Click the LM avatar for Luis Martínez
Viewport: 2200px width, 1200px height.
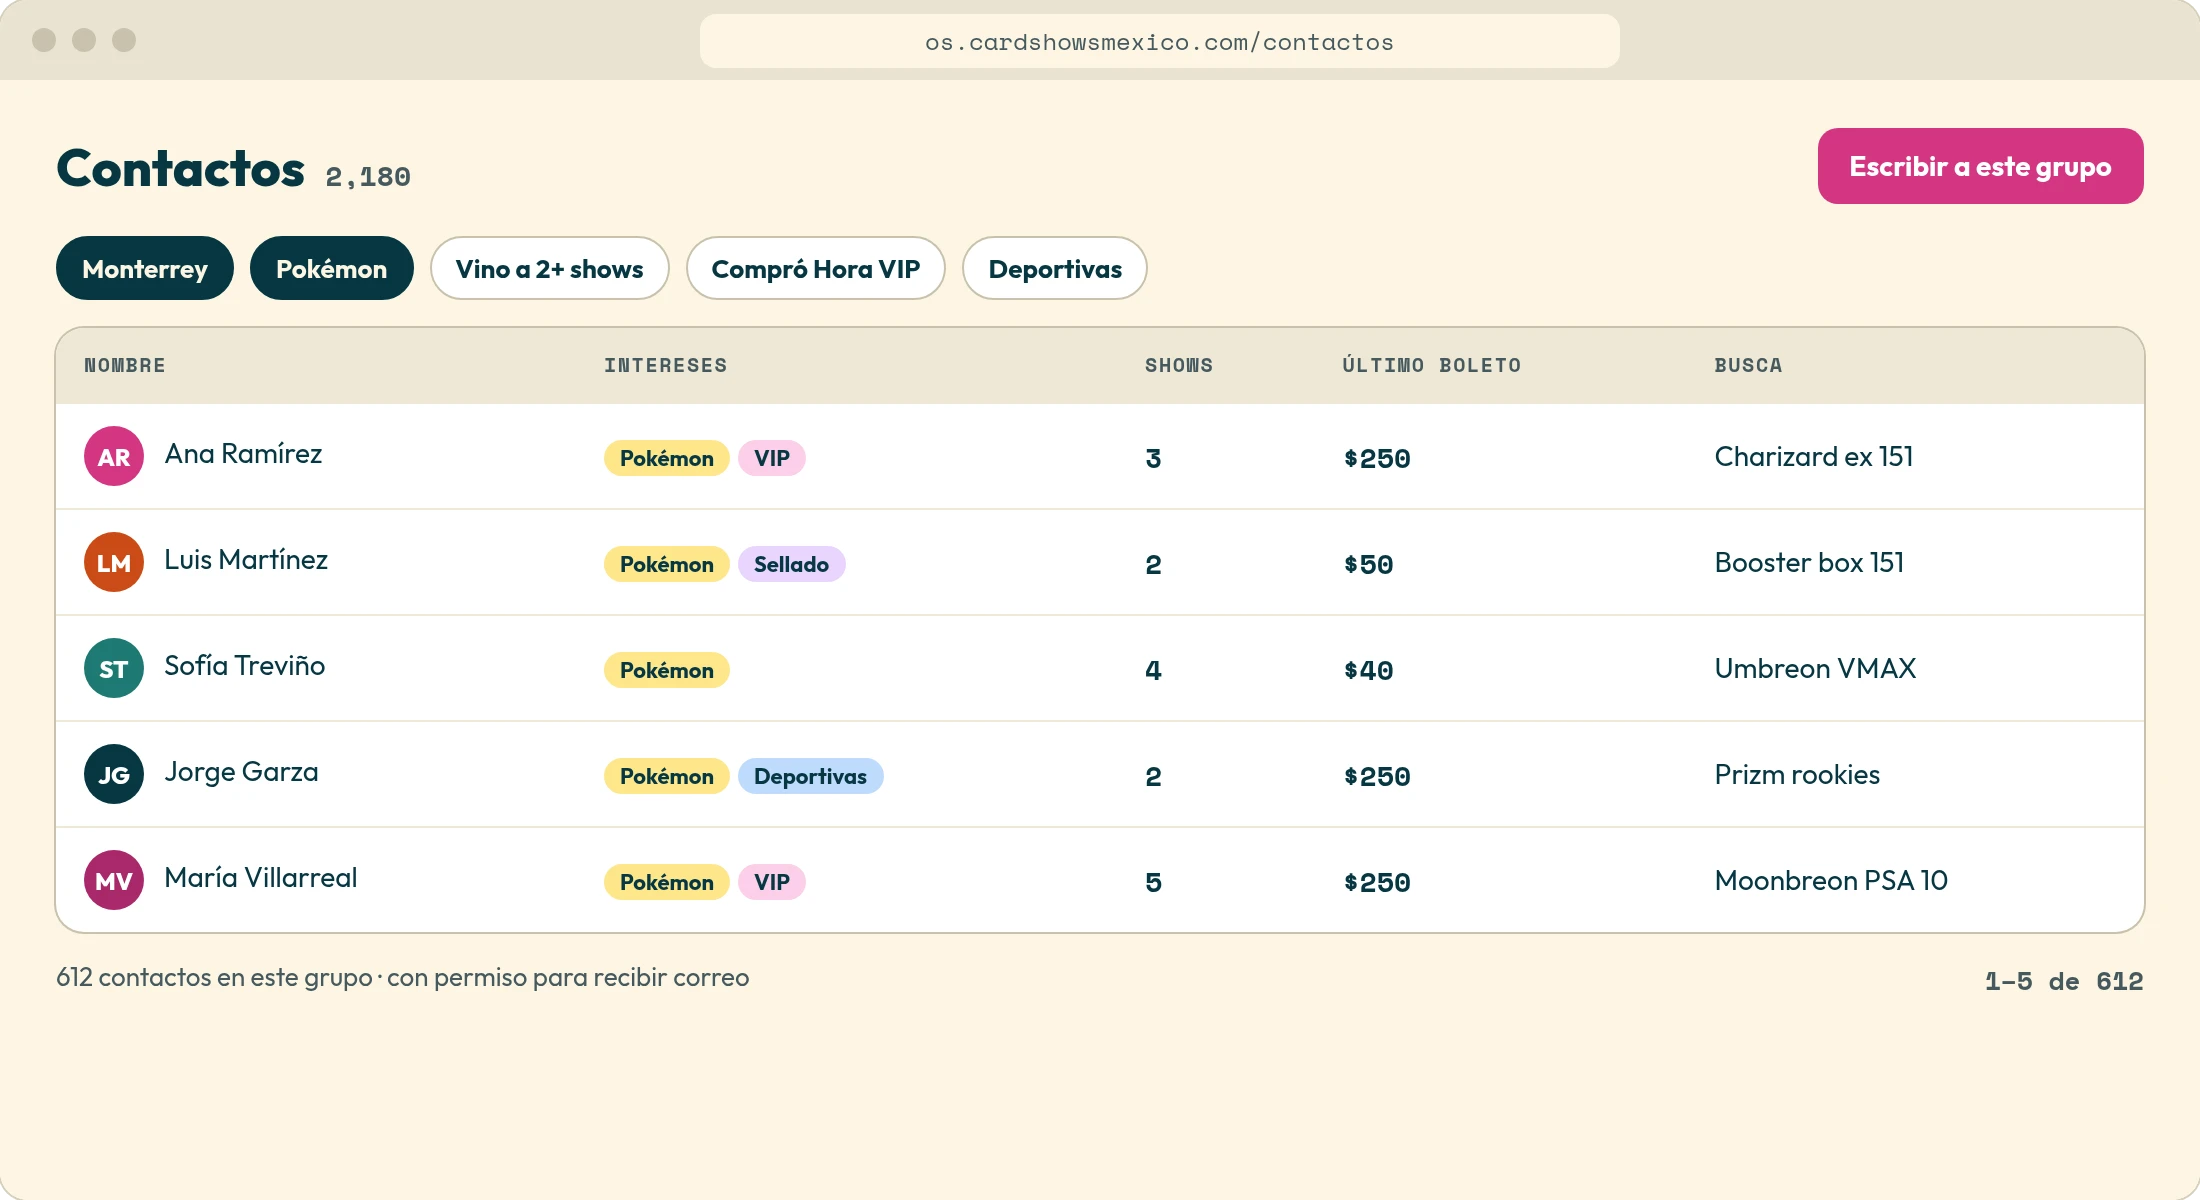point(114,562)
